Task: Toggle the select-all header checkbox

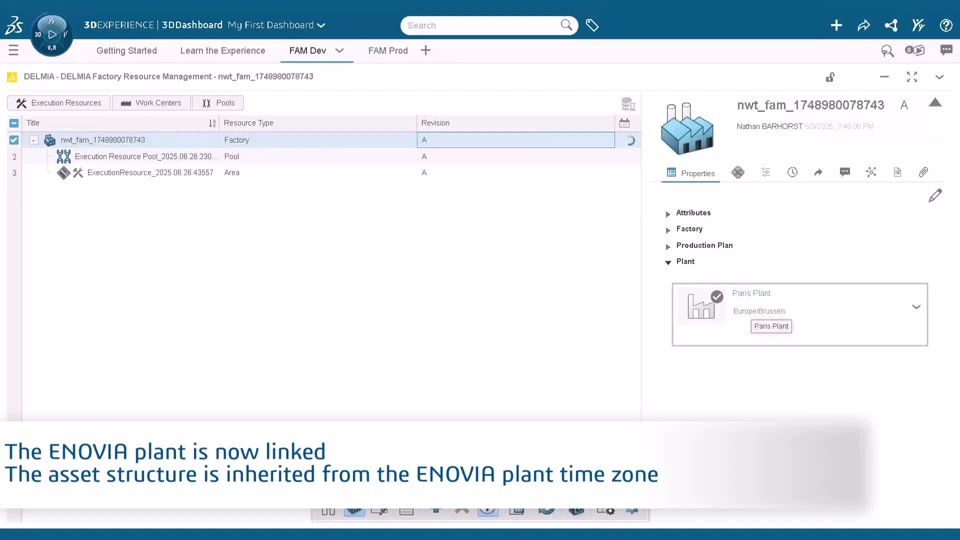Action: tap(13, 123)
